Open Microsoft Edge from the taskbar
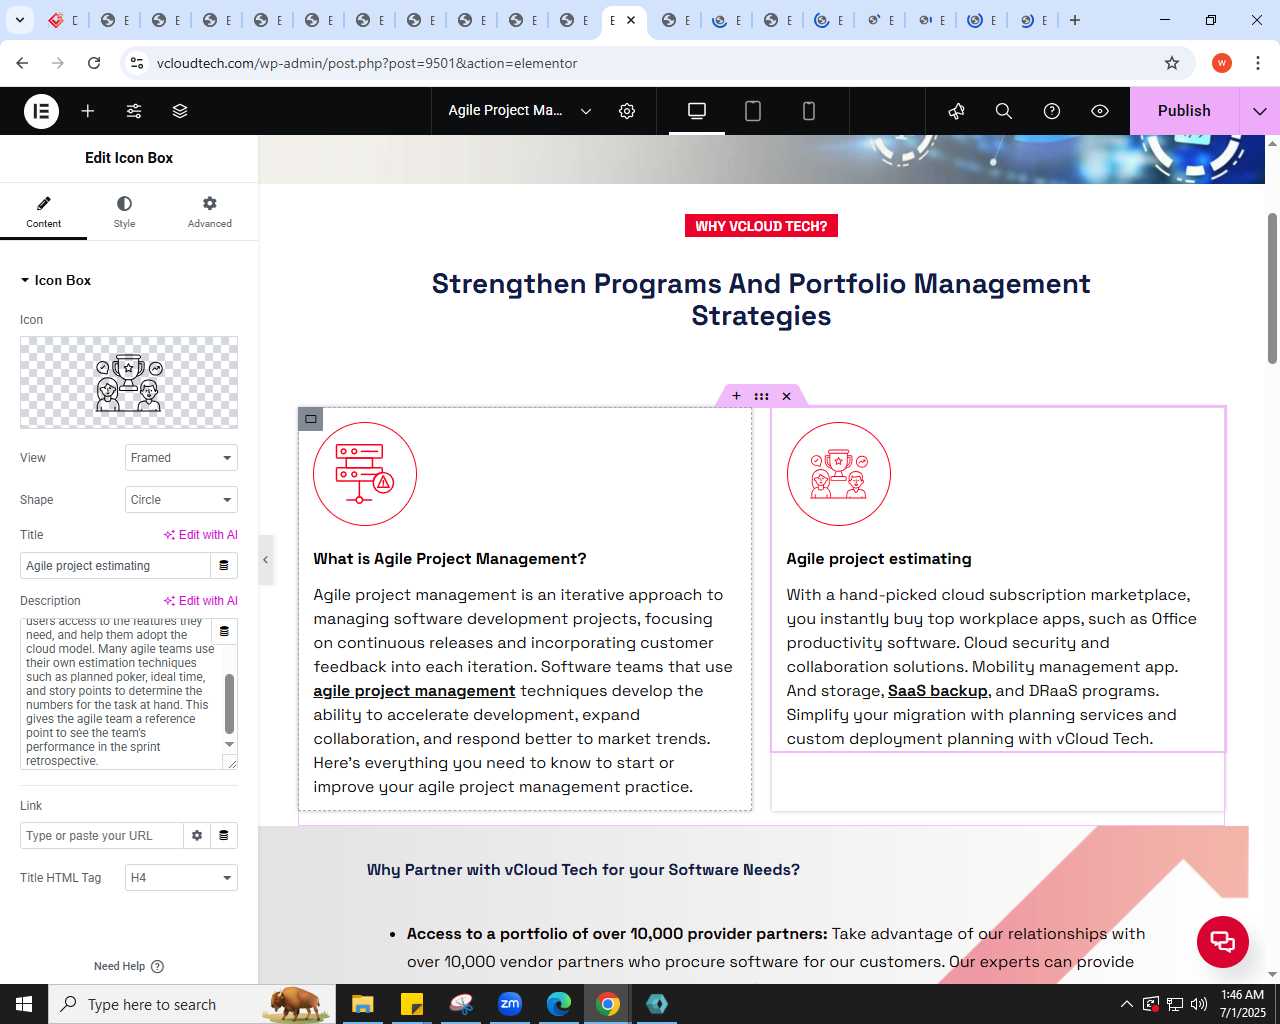Viewport: 1280px width, 1024px height. (x=559, y=1004)
